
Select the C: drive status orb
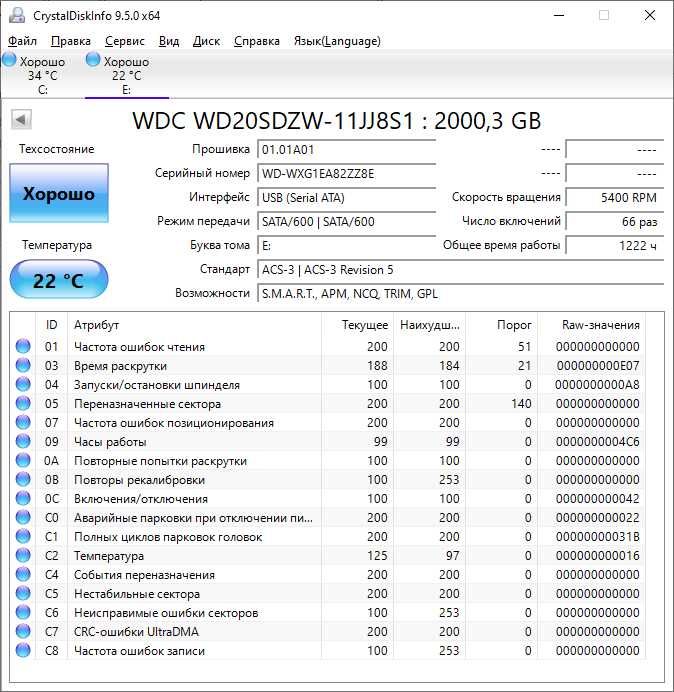click(x=9, y=60)
